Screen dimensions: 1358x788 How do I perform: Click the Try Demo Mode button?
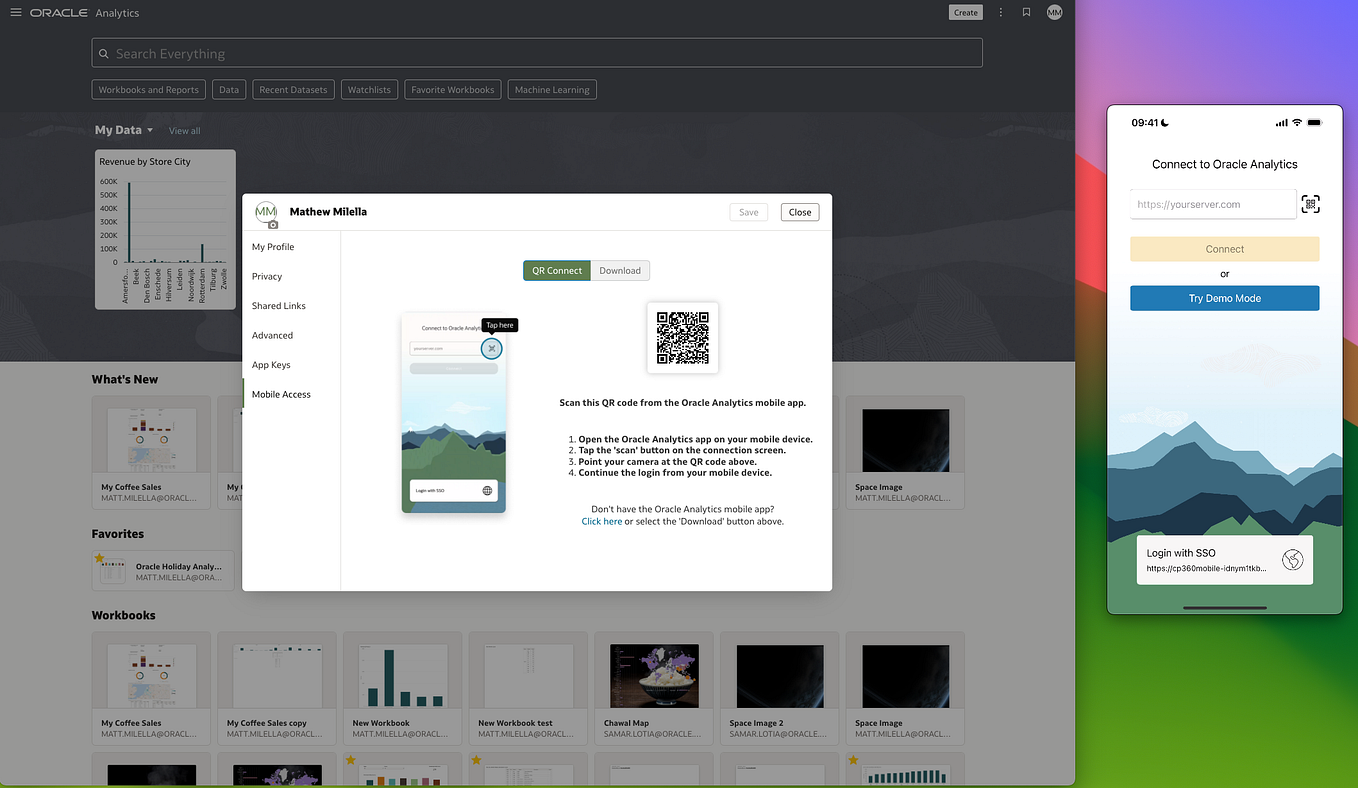click(x=1224, y=298)
